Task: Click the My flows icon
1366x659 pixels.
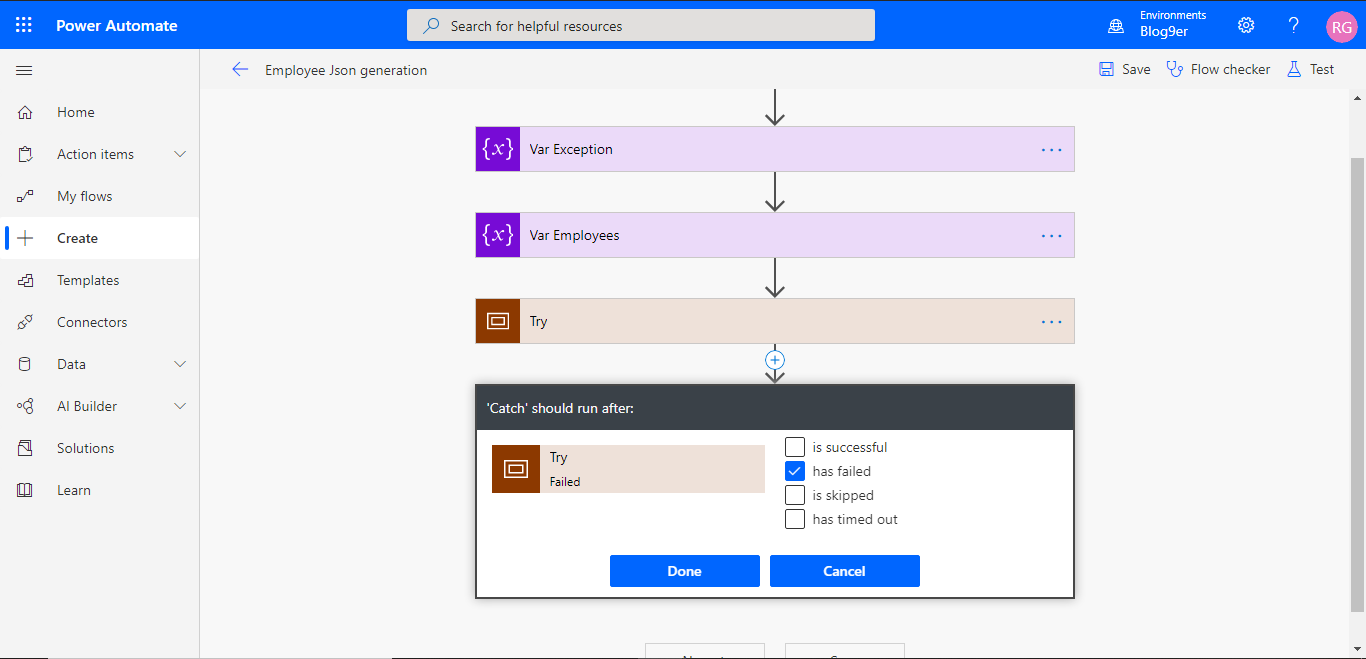Action: click(25, 196)
